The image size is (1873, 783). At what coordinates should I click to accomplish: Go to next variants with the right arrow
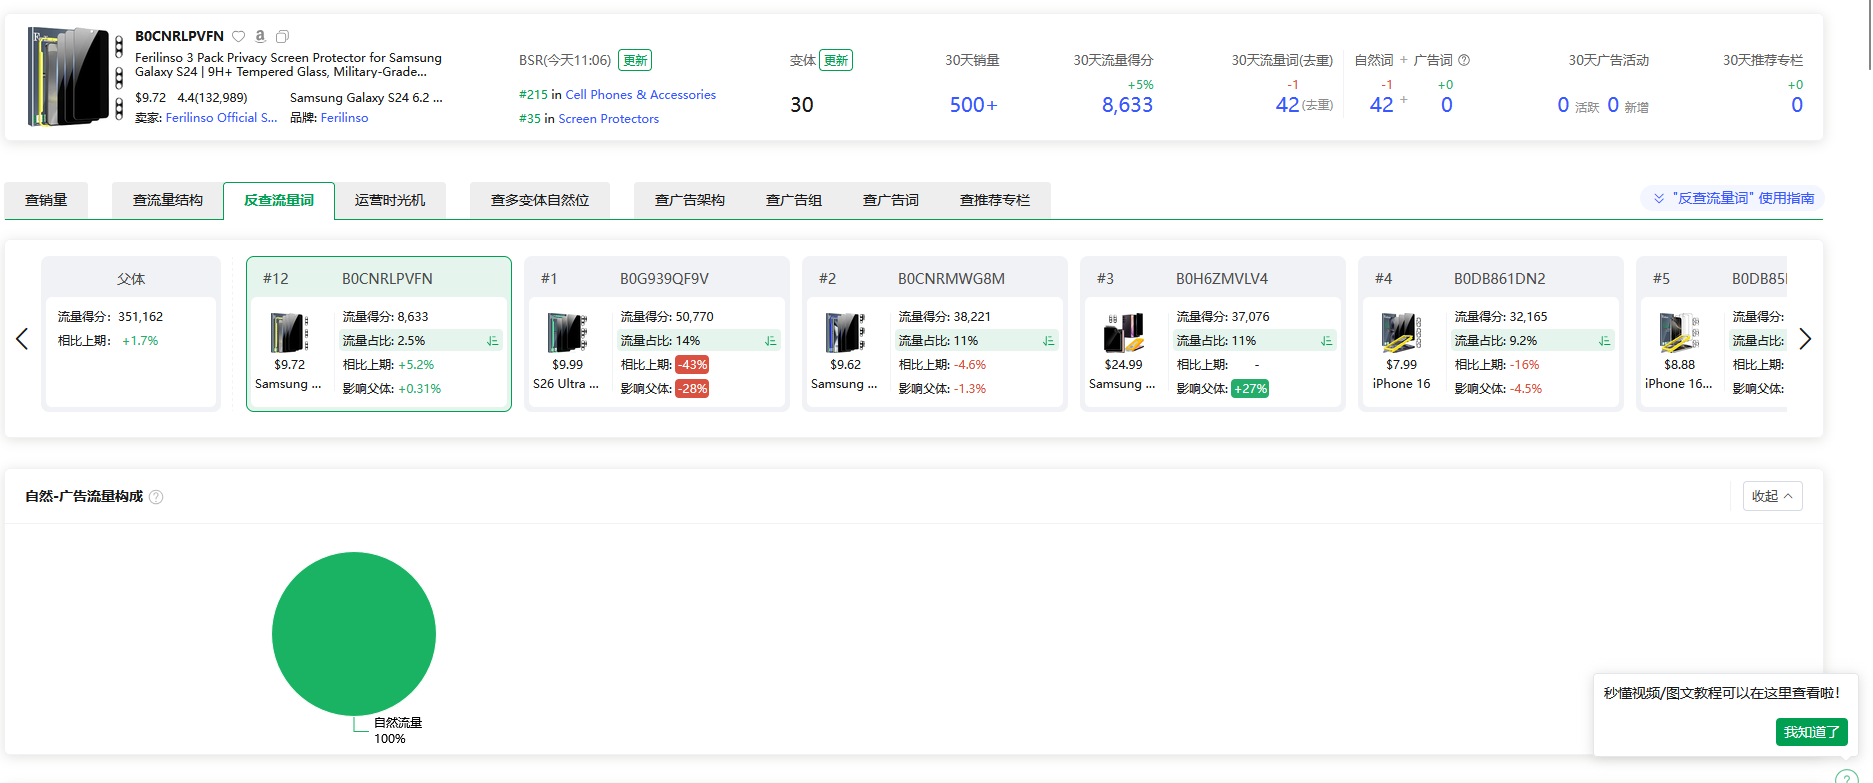click(1805, 339)
